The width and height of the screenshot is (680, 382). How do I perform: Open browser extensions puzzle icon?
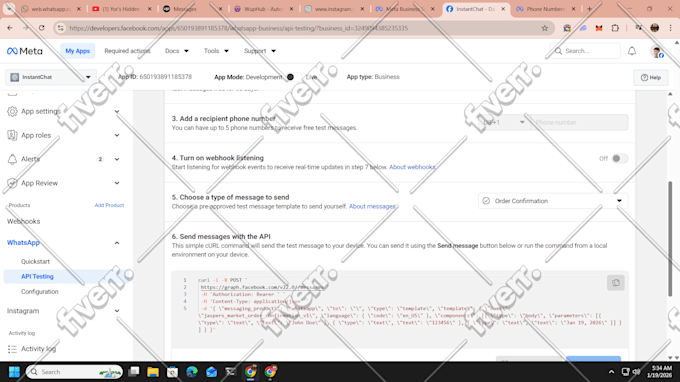(x=615, y=28)
